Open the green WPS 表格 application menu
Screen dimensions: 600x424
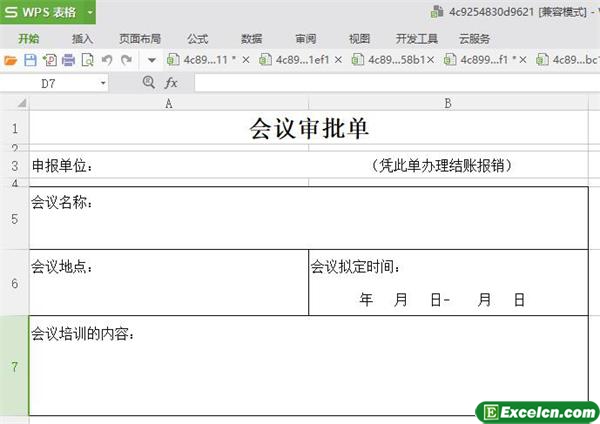[x=47, y=12]
